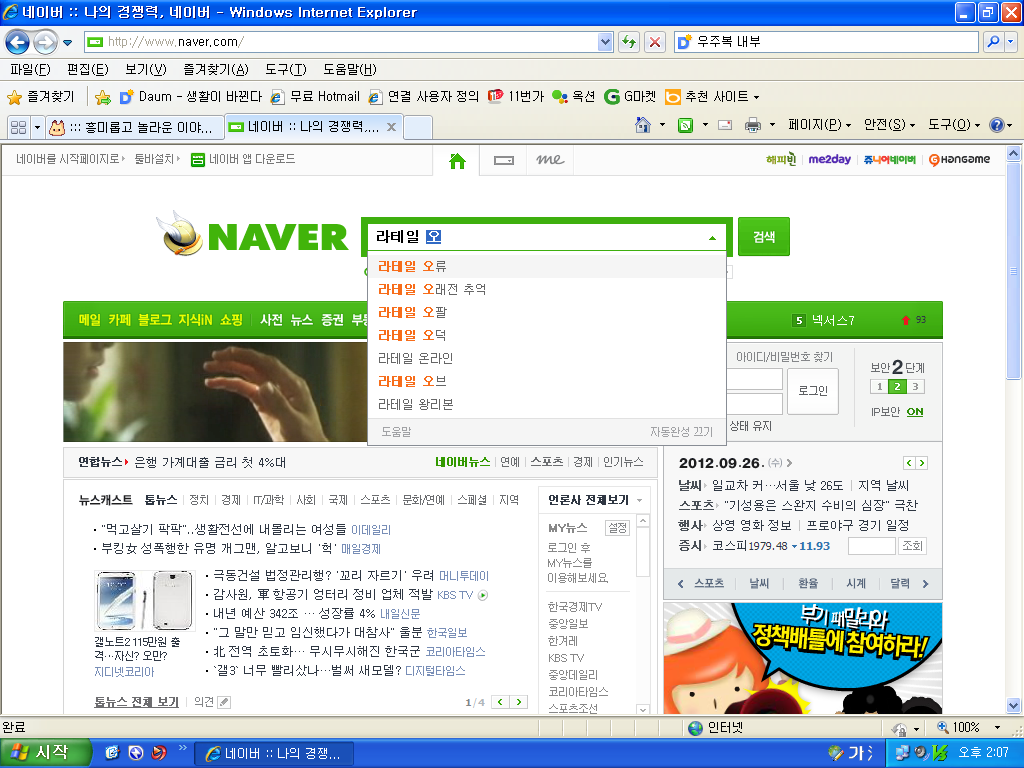Viewport: 1024px width, 768px height.
Task: Collapse the Naver autocomplete list arrow
Action: [712, 238]
